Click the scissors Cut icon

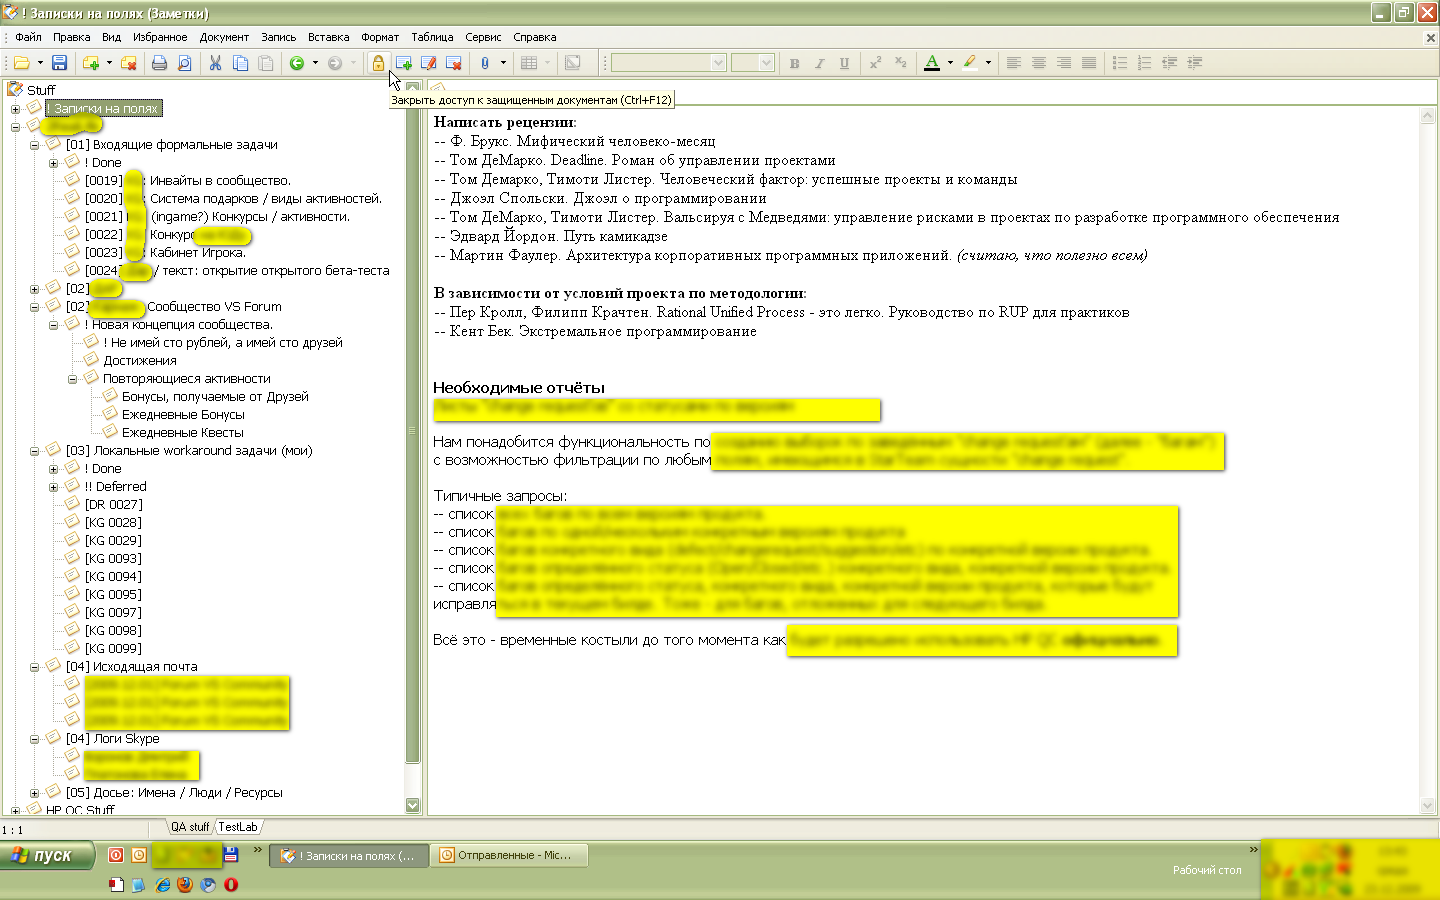(x=215, y=63)
